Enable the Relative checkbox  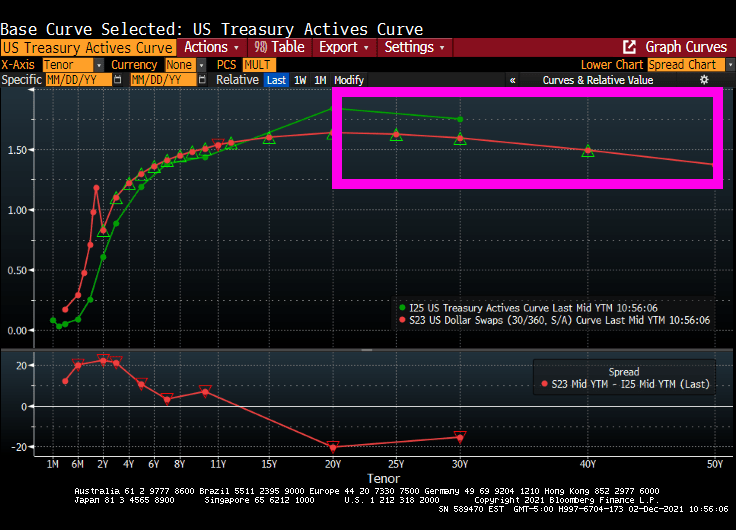click(x=237, y=80)
